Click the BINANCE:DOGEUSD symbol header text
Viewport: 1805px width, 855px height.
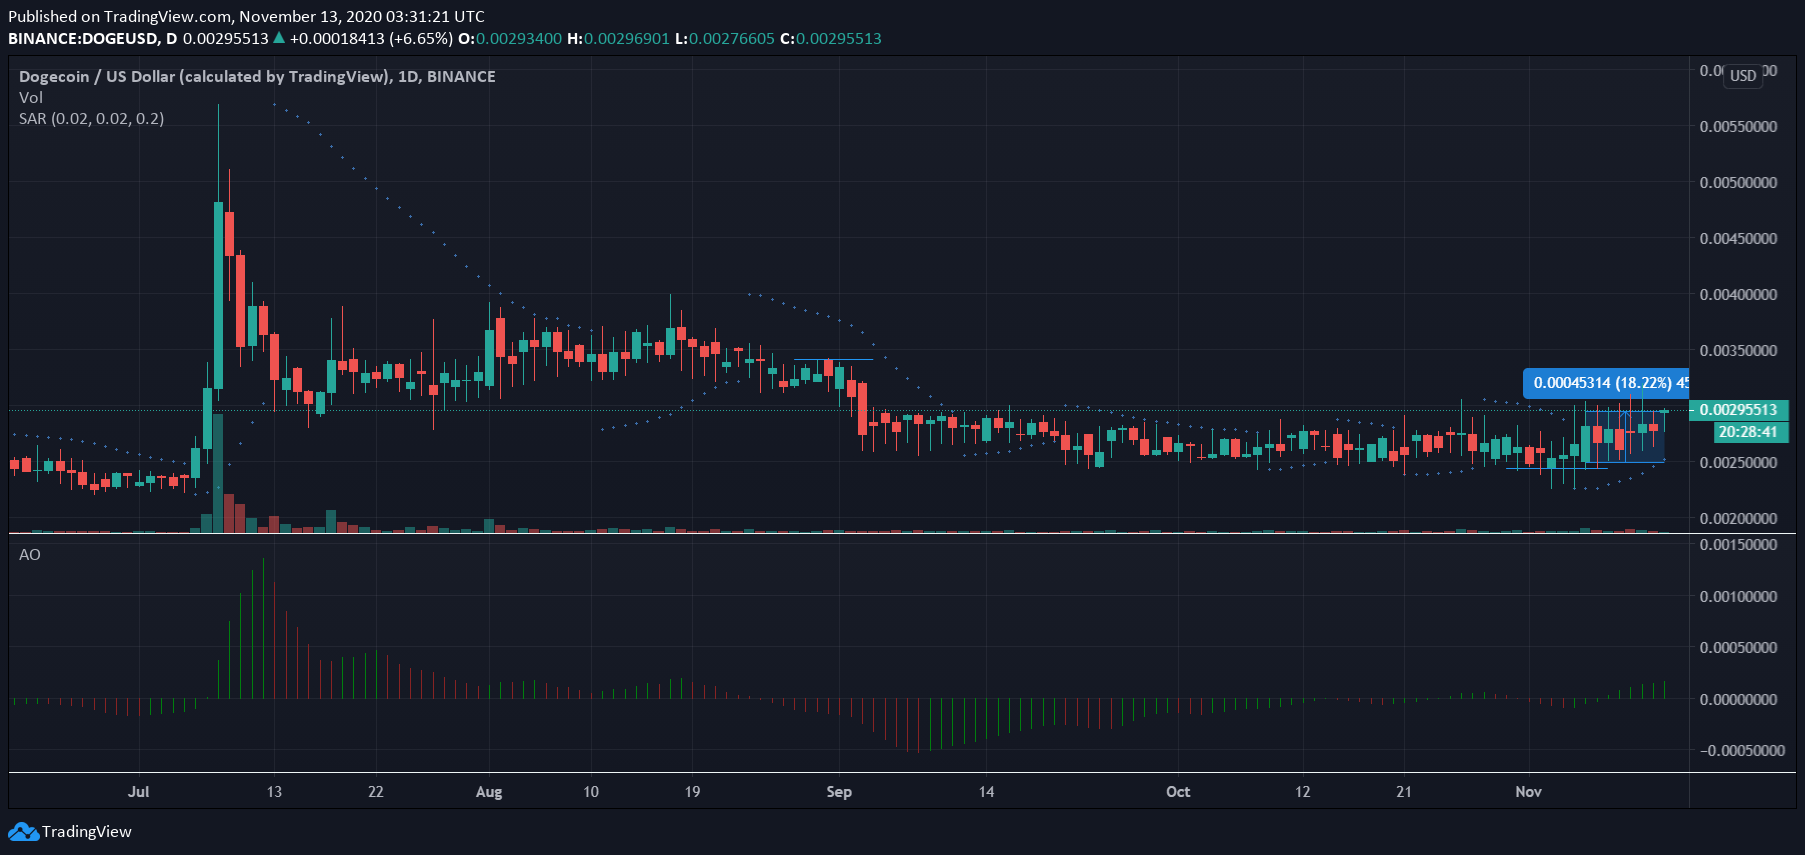pyautogui.click(x=92, y=38)
